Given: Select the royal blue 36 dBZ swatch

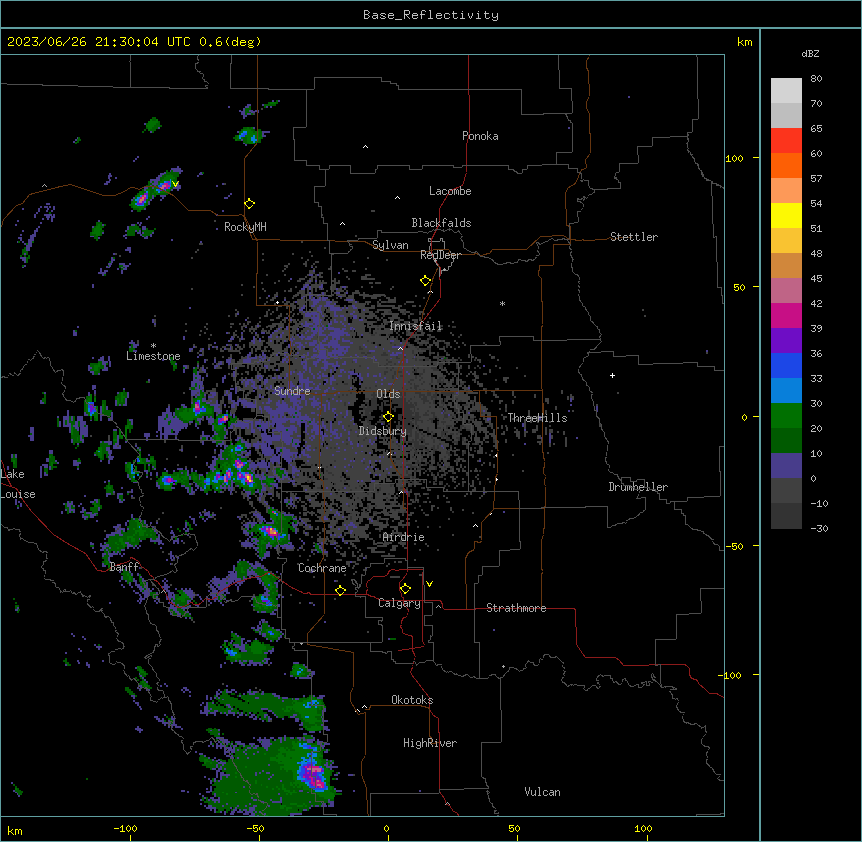Looking at the screenshot, I should 786,365.
